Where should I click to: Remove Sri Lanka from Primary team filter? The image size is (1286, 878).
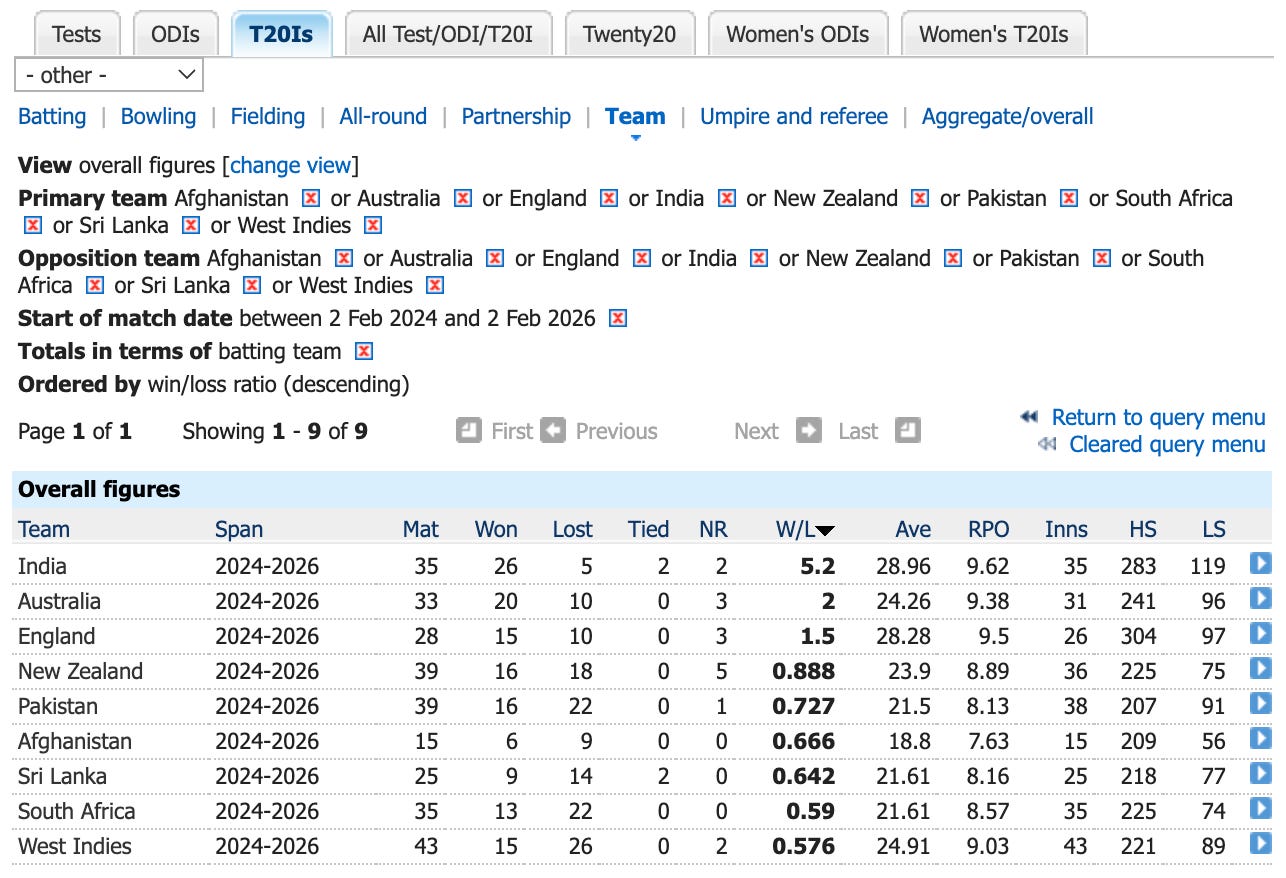pos(191,225)
